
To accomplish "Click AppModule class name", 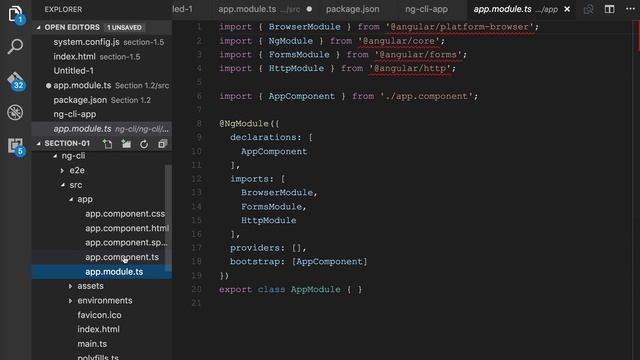I will point(316,289).
